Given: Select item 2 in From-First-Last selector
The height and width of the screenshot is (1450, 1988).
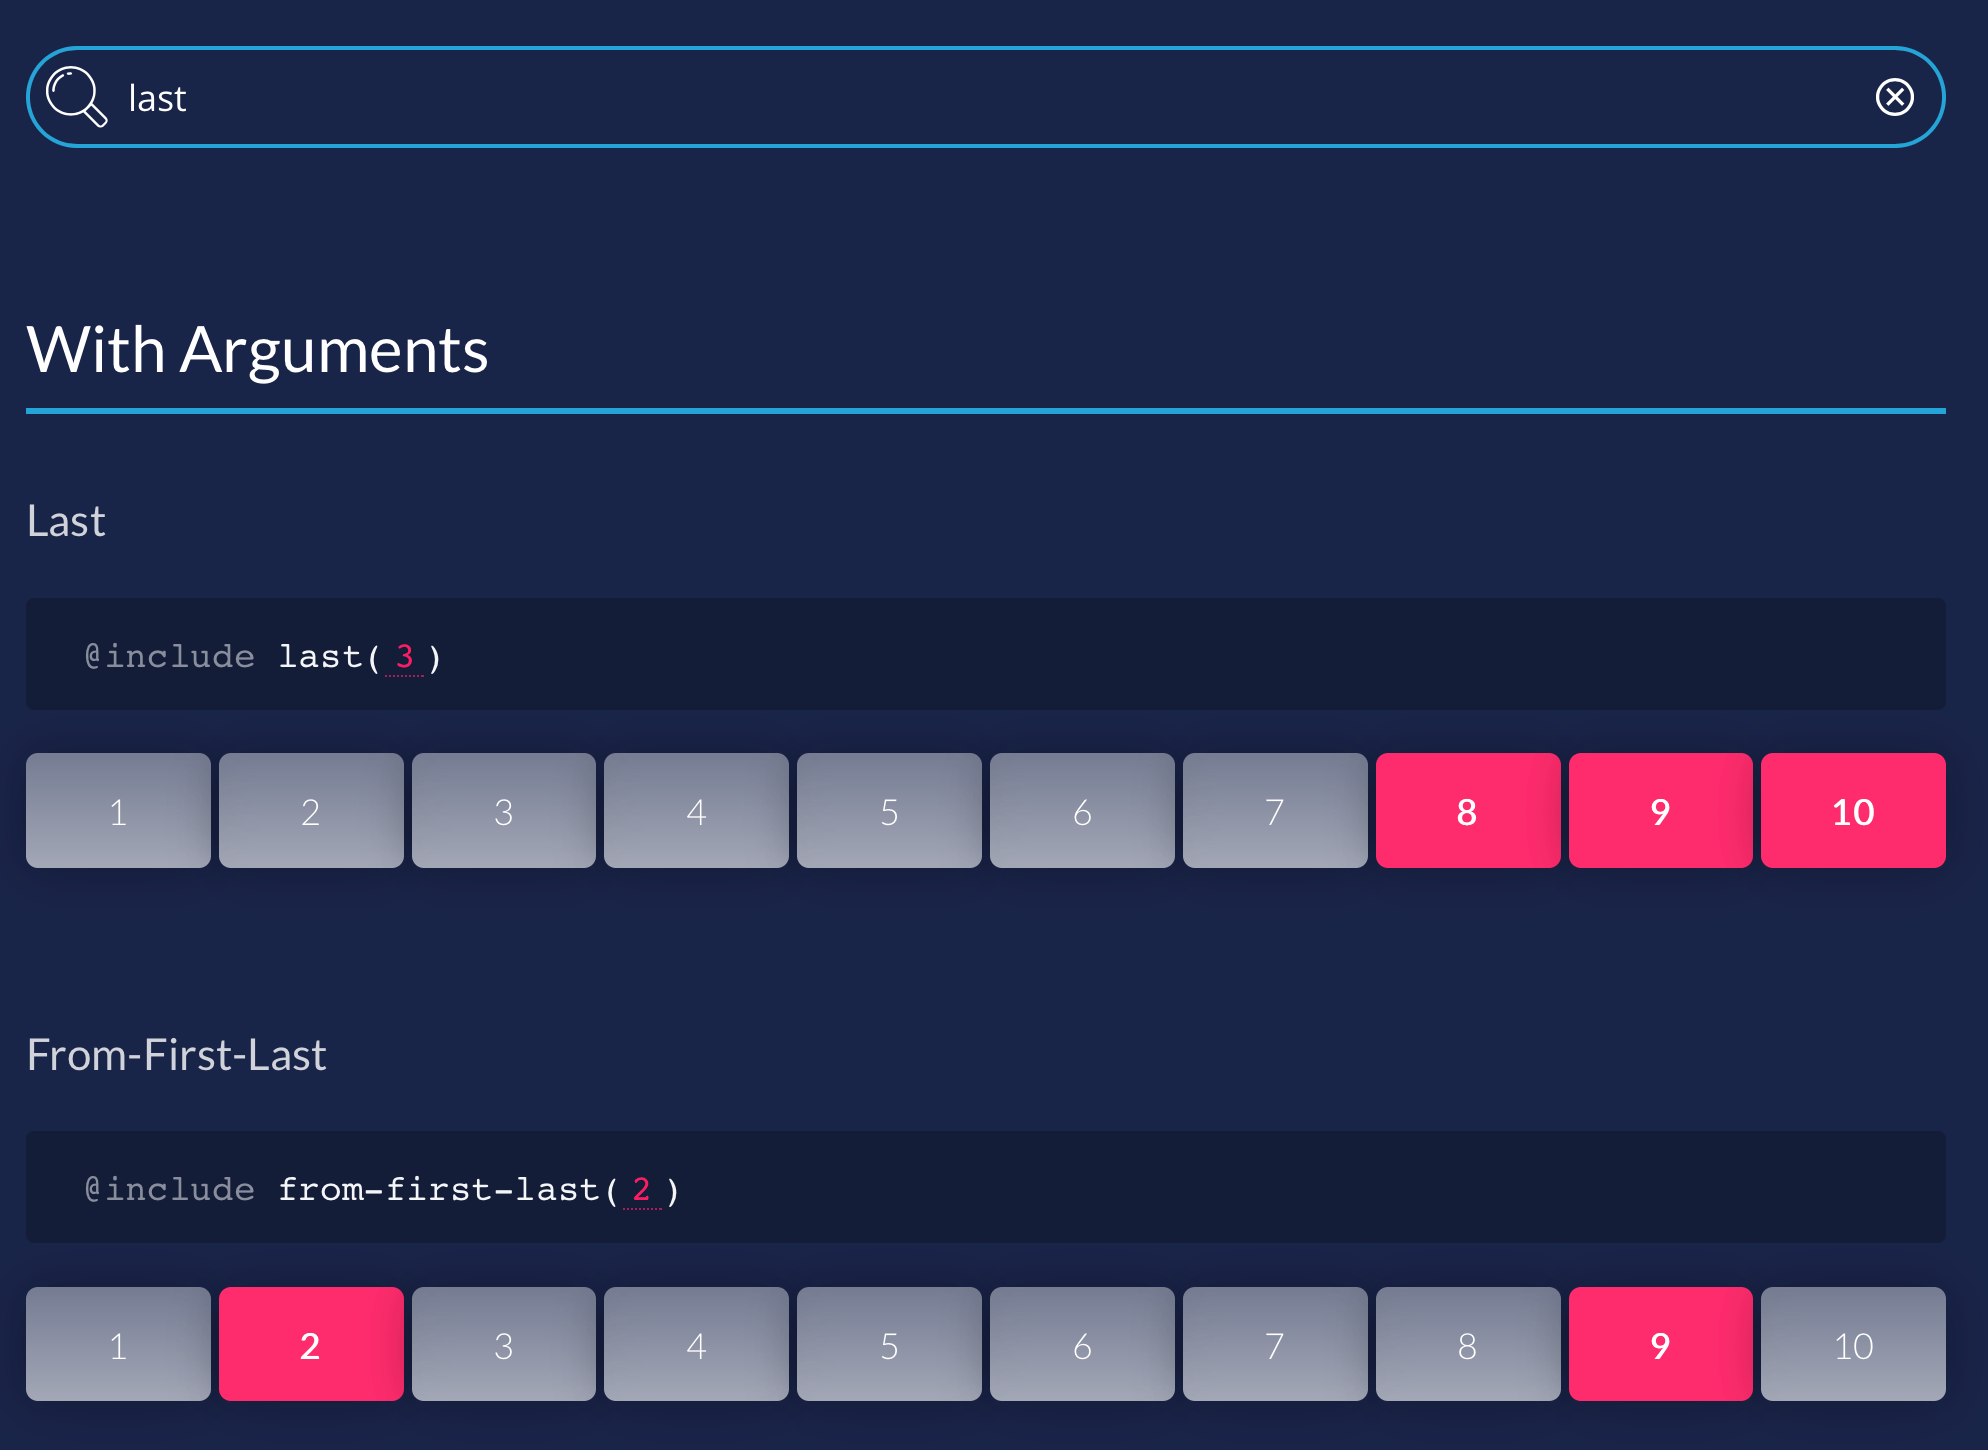Looking at the screenshot, I should 312,1343.
